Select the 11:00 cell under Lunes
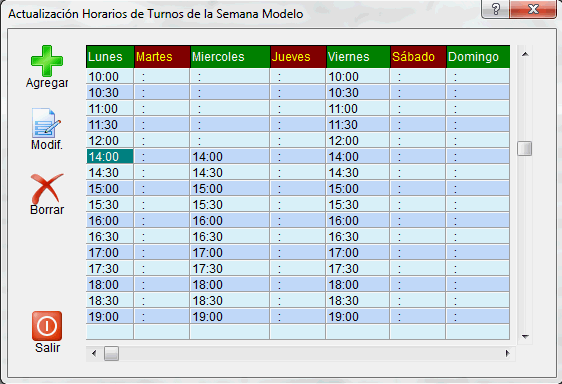 click(110, 109)
